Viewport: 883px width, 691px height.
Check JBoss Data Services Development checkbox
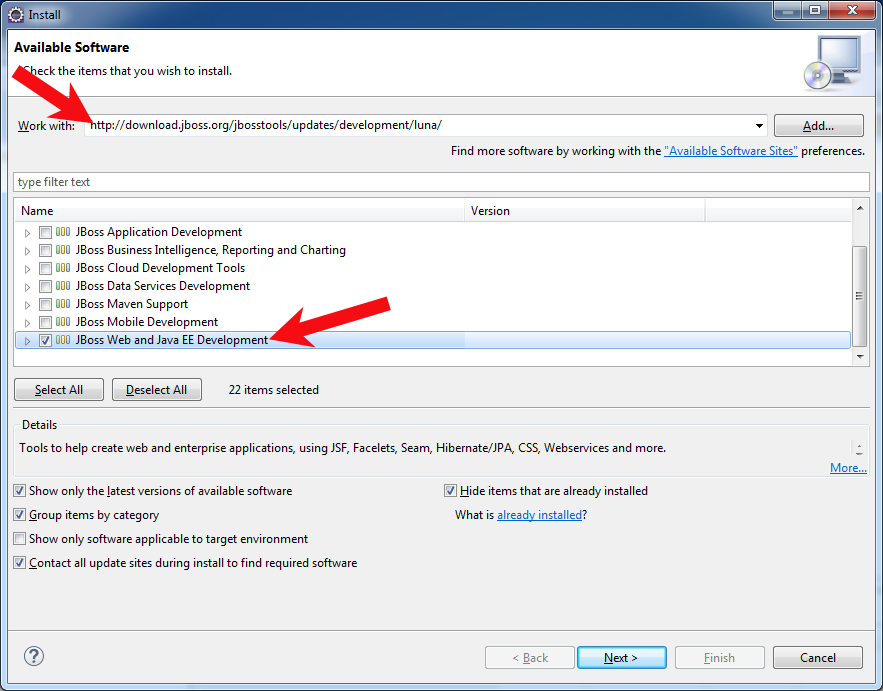pos(46,286)
